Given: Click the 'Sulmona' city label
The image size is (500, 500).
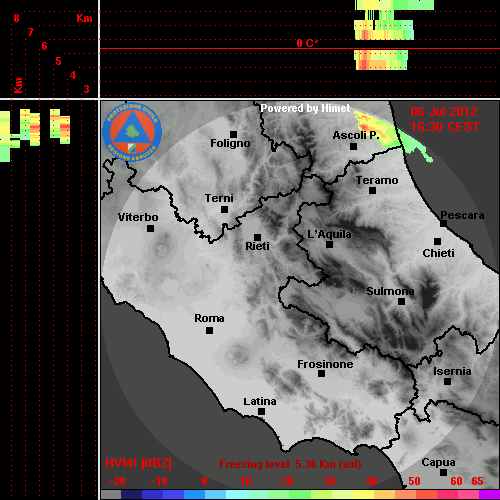Looking at the screenshot, I should (390, 291).
